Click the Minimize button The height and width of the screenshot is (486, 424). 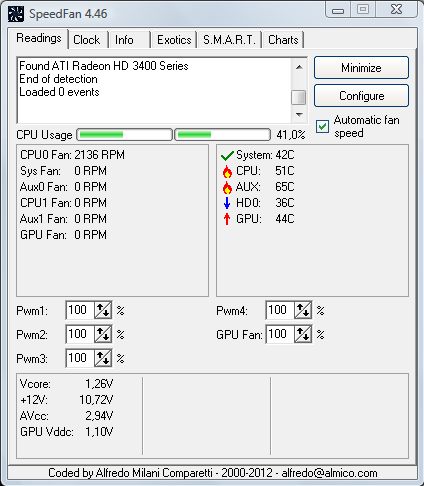click(361, 68)
